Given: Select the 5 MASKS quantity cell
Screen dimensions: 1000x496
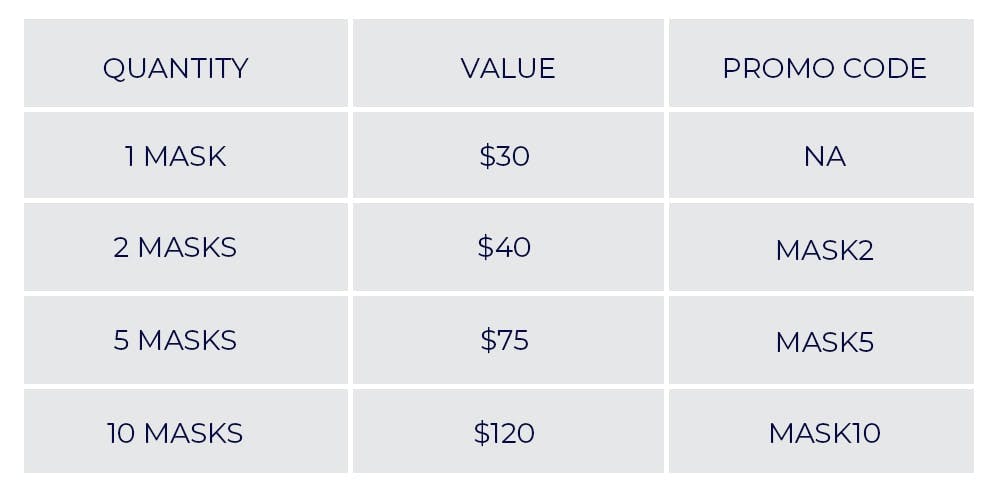Looking at the screenshot, I should click(175, 340).
